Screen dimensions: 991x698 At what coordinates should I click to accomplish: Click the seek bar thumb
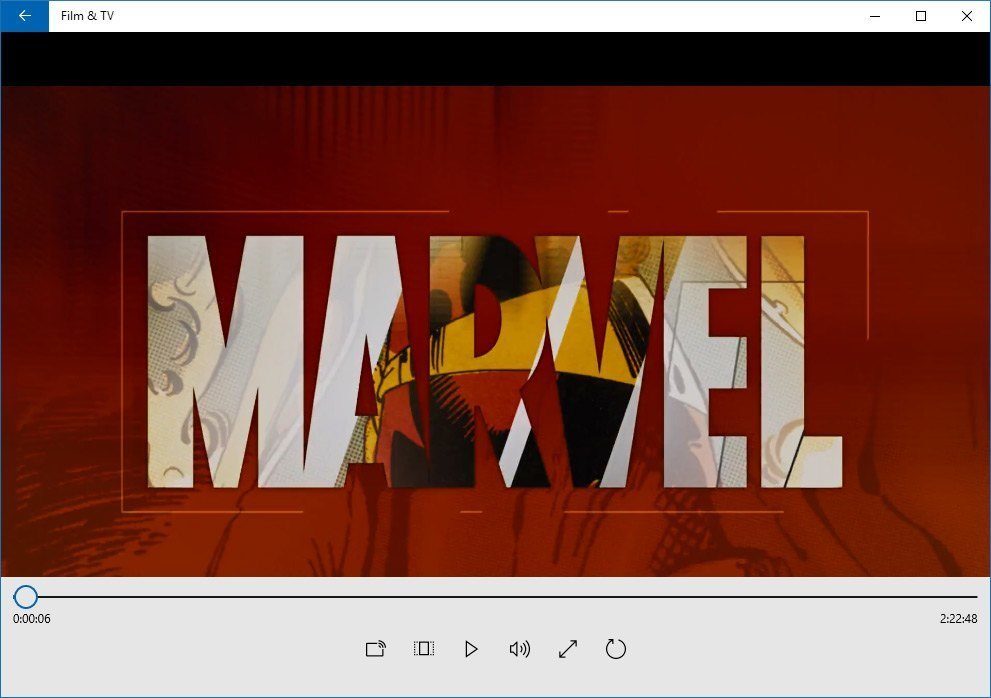point(26,596)
